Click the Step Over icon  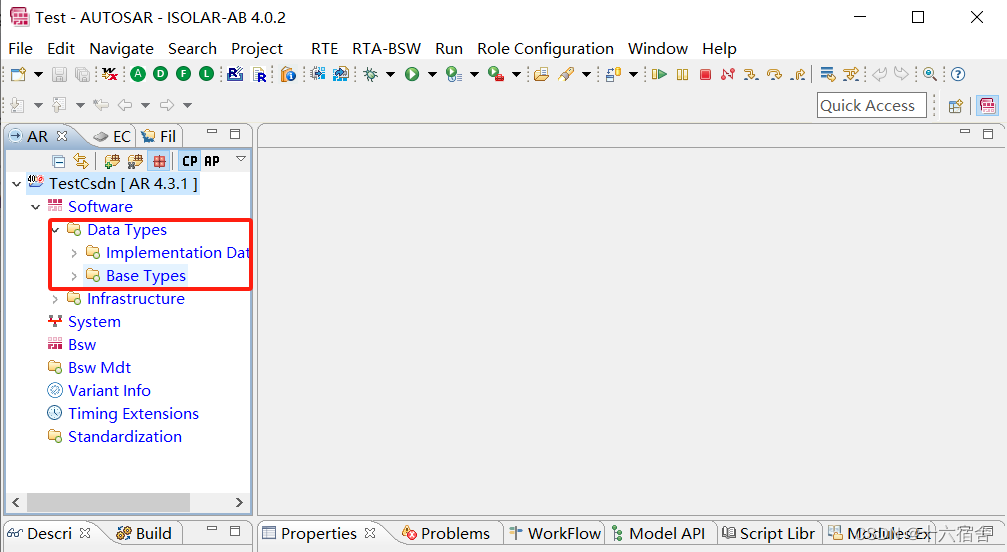pos(775,74)
